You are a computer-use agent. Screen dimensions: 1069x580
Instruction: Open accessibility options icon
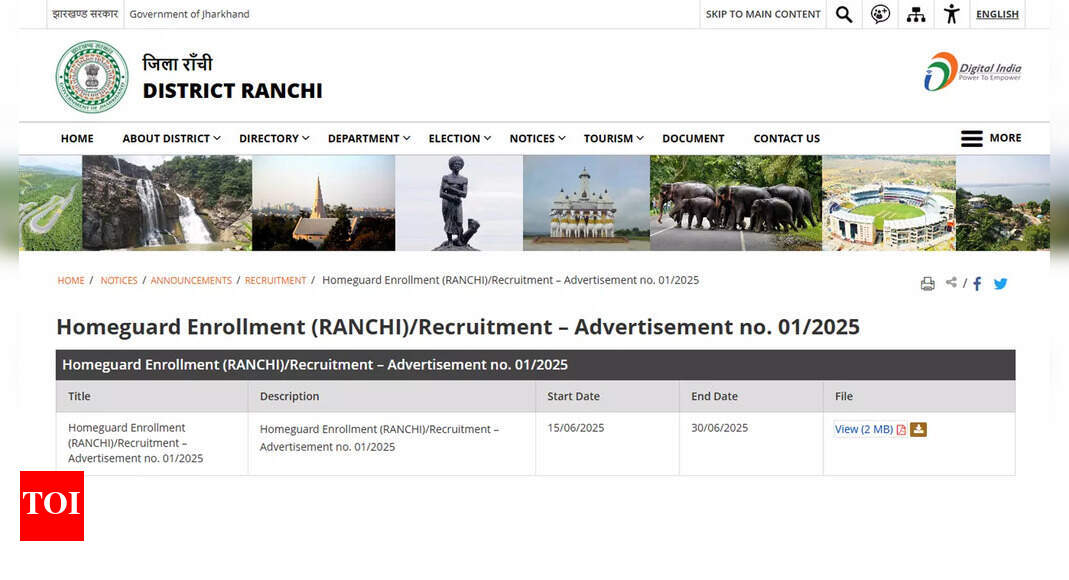(x=951, y=14)
